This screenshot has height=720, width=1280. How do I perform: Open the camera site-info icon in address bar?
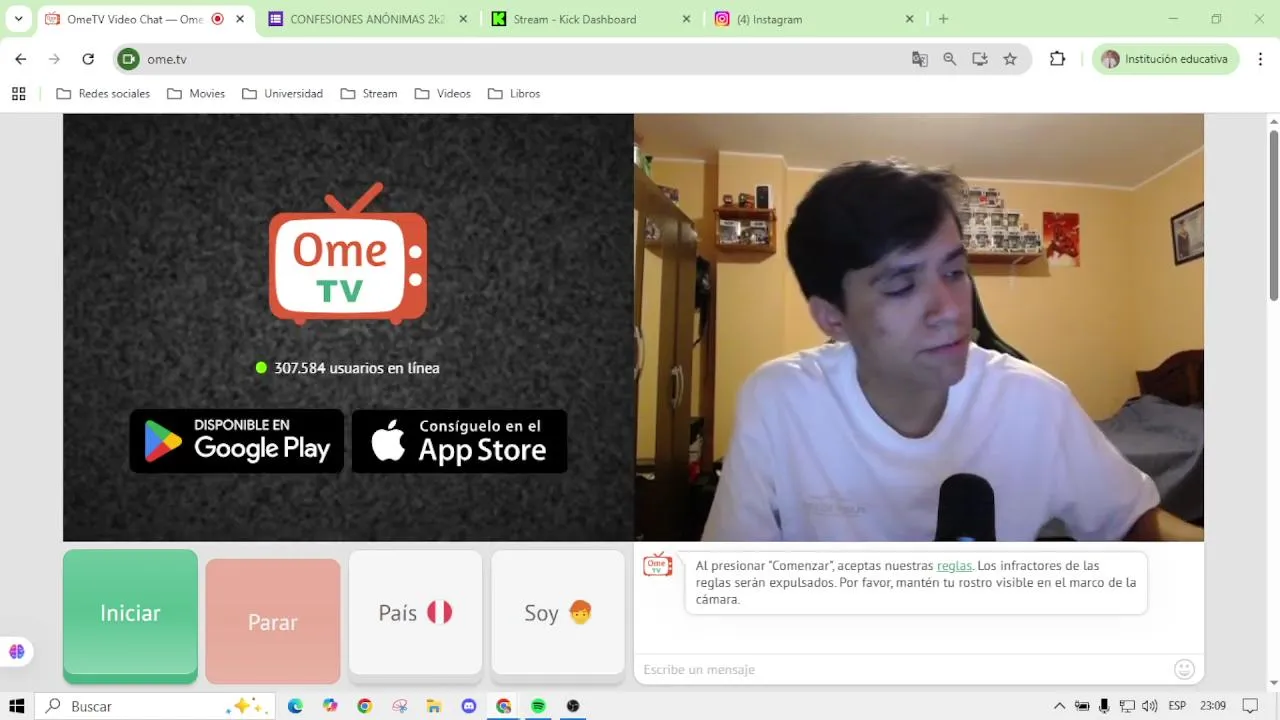(128, 59)
